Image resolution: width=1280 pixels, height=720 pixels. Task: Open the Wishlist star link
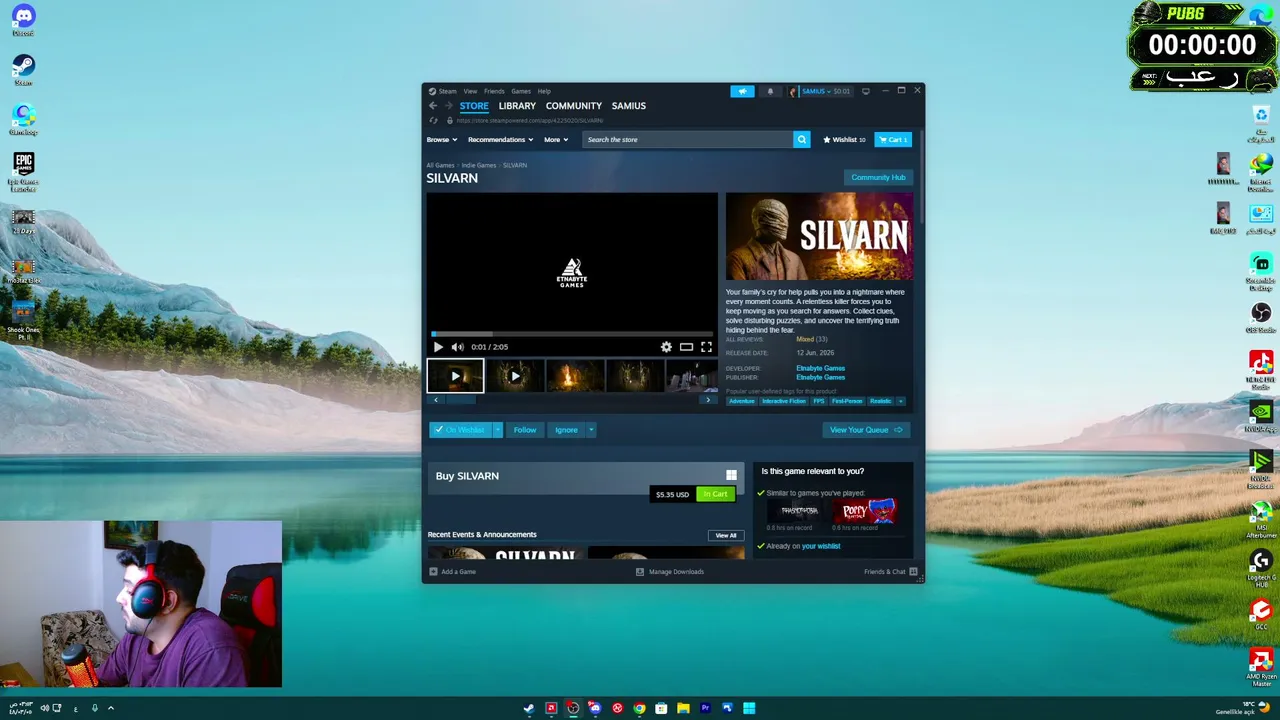(x=844, y=140)
